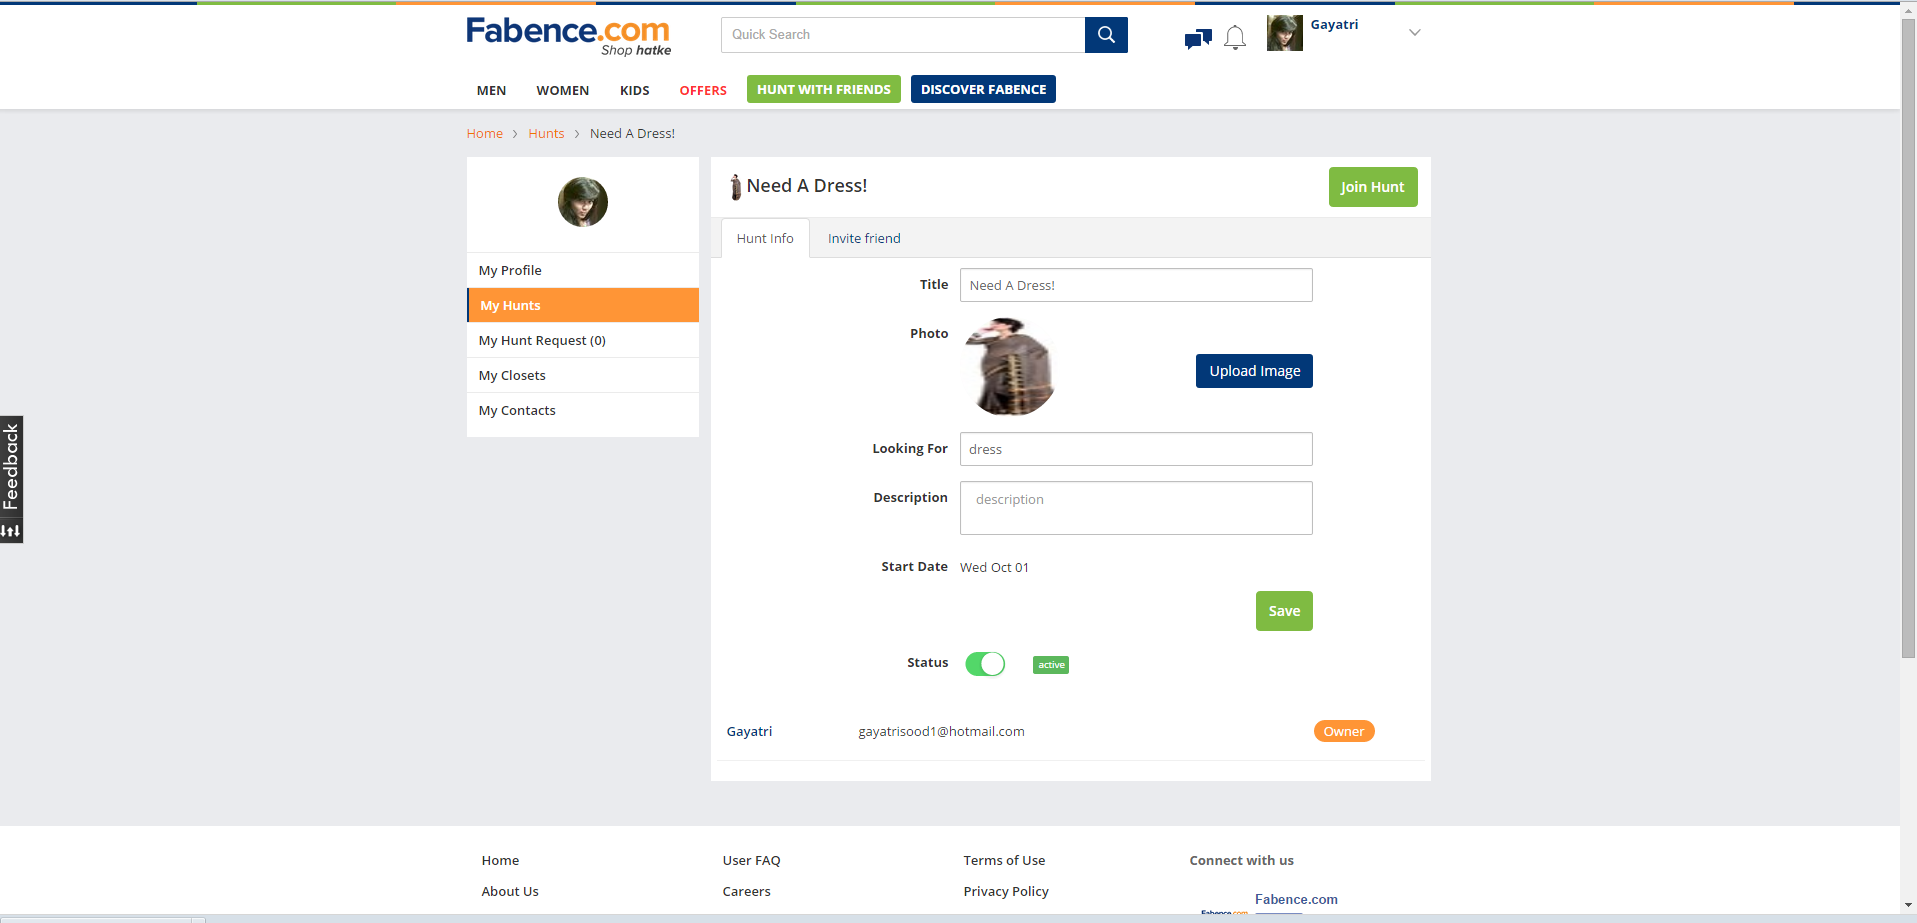The width and height of the screenshot is (1917, 923).
Task: Open the WOMEN menu
Action: (562, 90)
